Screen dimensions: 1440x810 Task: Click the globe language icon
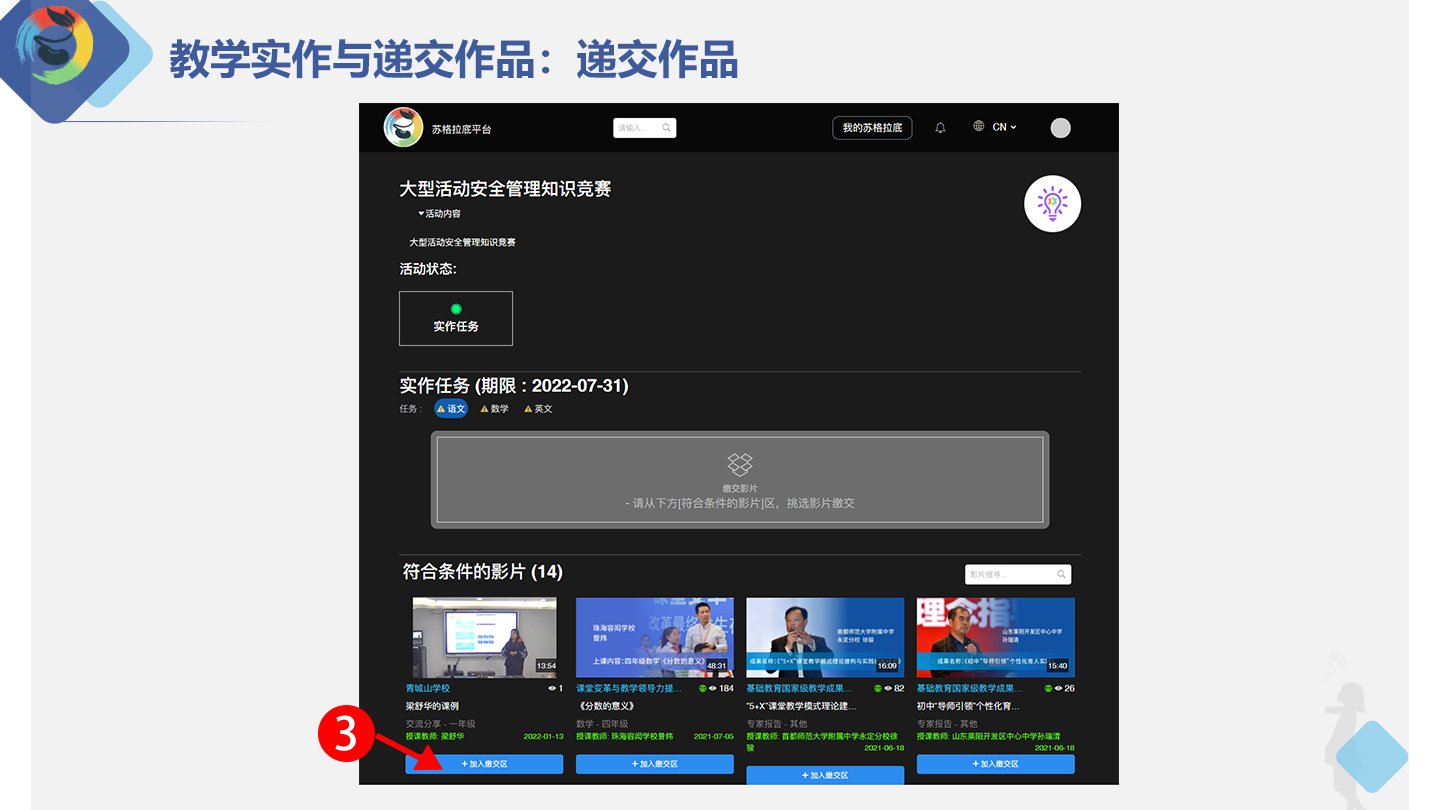pyautogui.click(x=978, y=127)
